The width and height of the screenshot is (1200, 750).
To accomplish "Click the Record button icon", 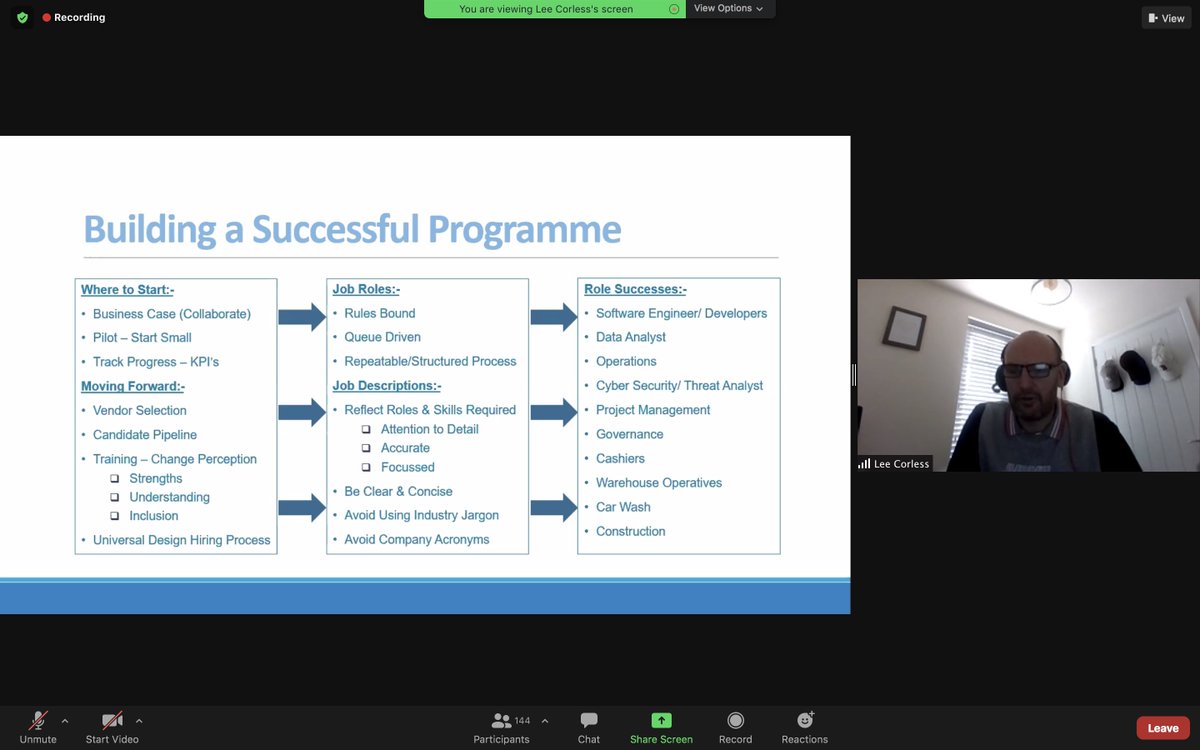I will tap(735, 720).
